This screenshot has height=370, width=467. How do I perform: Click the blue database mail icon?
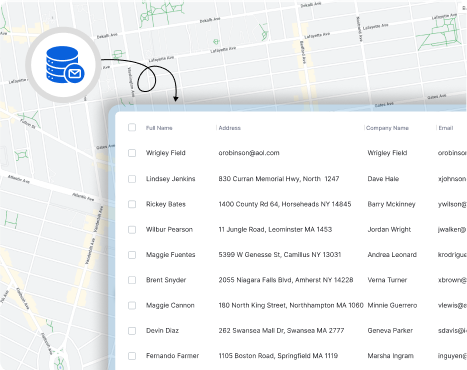click(65, 65)
